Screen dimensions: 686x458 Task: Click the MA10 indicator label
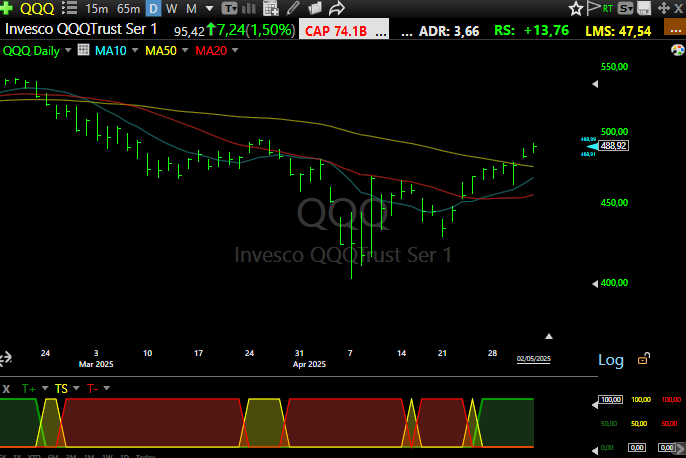tap(111, 51)
